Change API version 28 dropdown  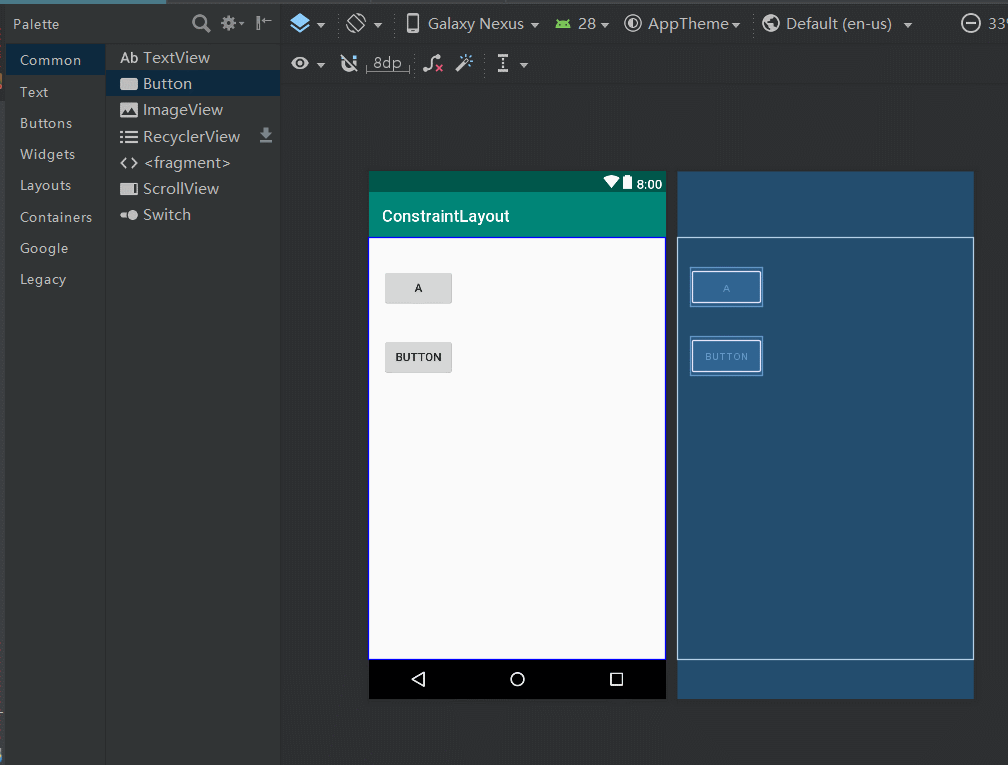click(x=582, y=24)
